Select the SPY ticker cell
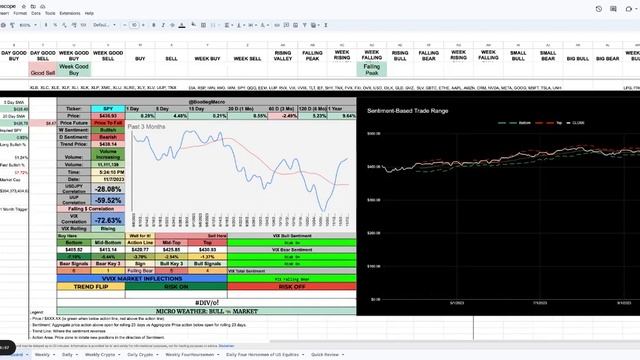The height and width of the screenshot is (360, 640). [108, 109]
